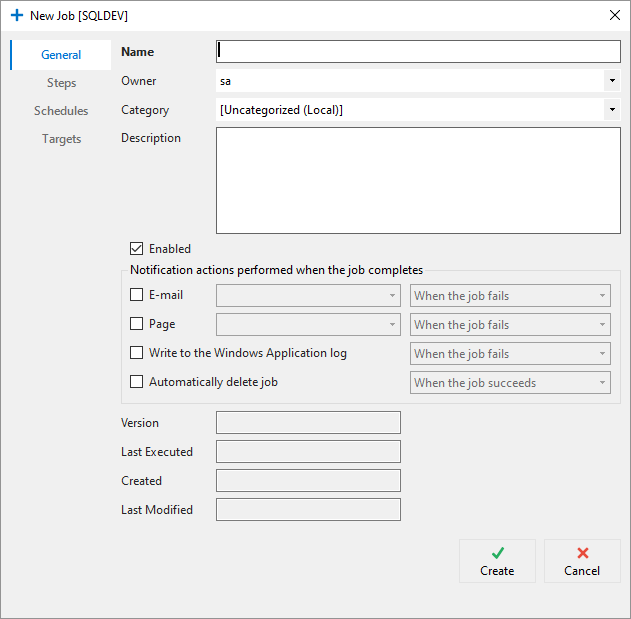The image size is (631, 619).
Task: Uncheck the Enabled checkbox
Action: click(x=137, y=249)
